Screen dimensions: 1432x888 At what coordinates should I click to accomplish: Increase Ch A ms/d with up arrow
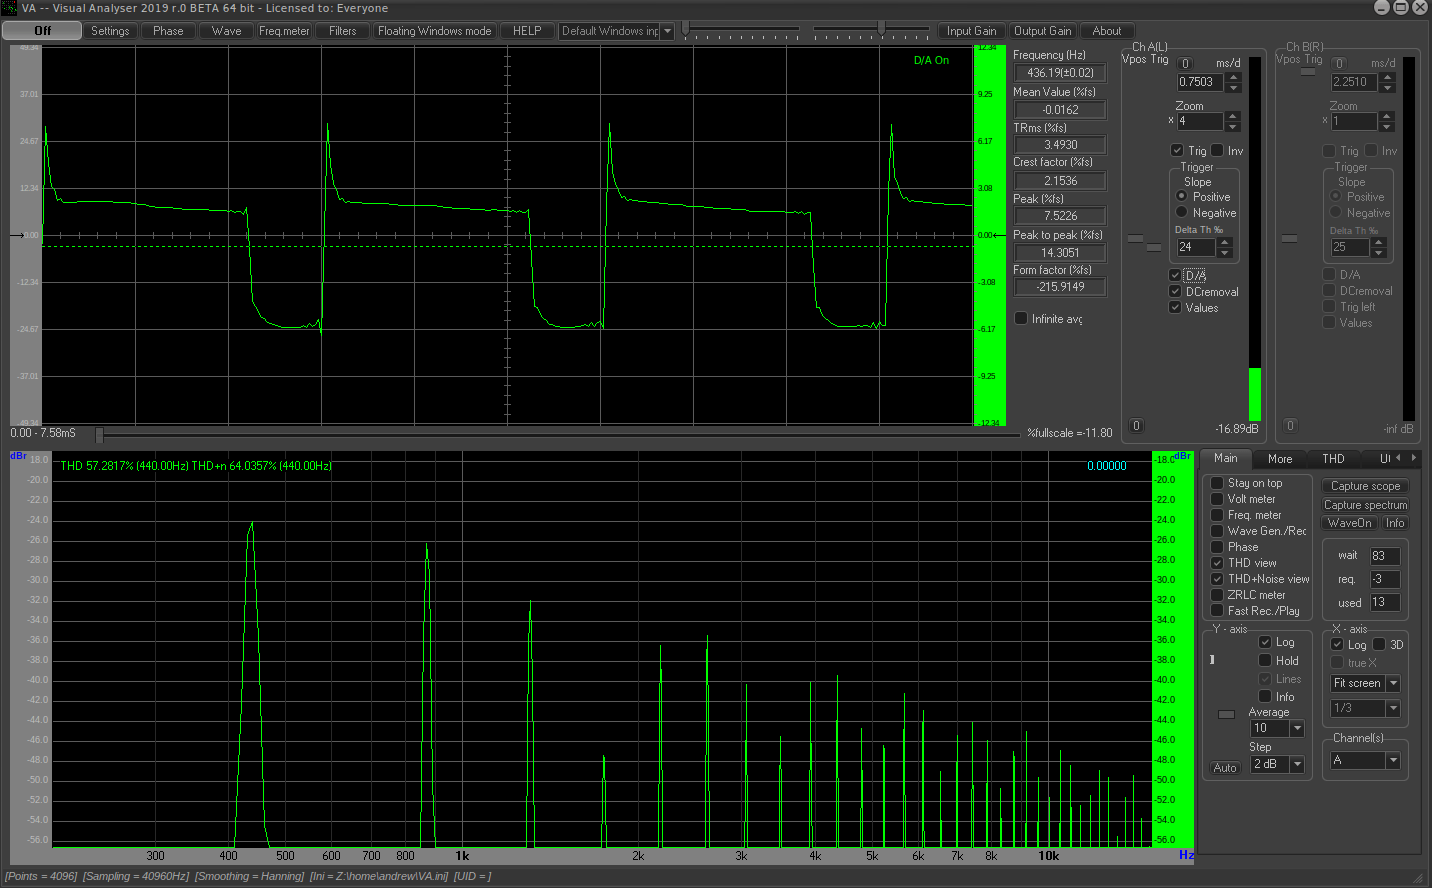1233,77
